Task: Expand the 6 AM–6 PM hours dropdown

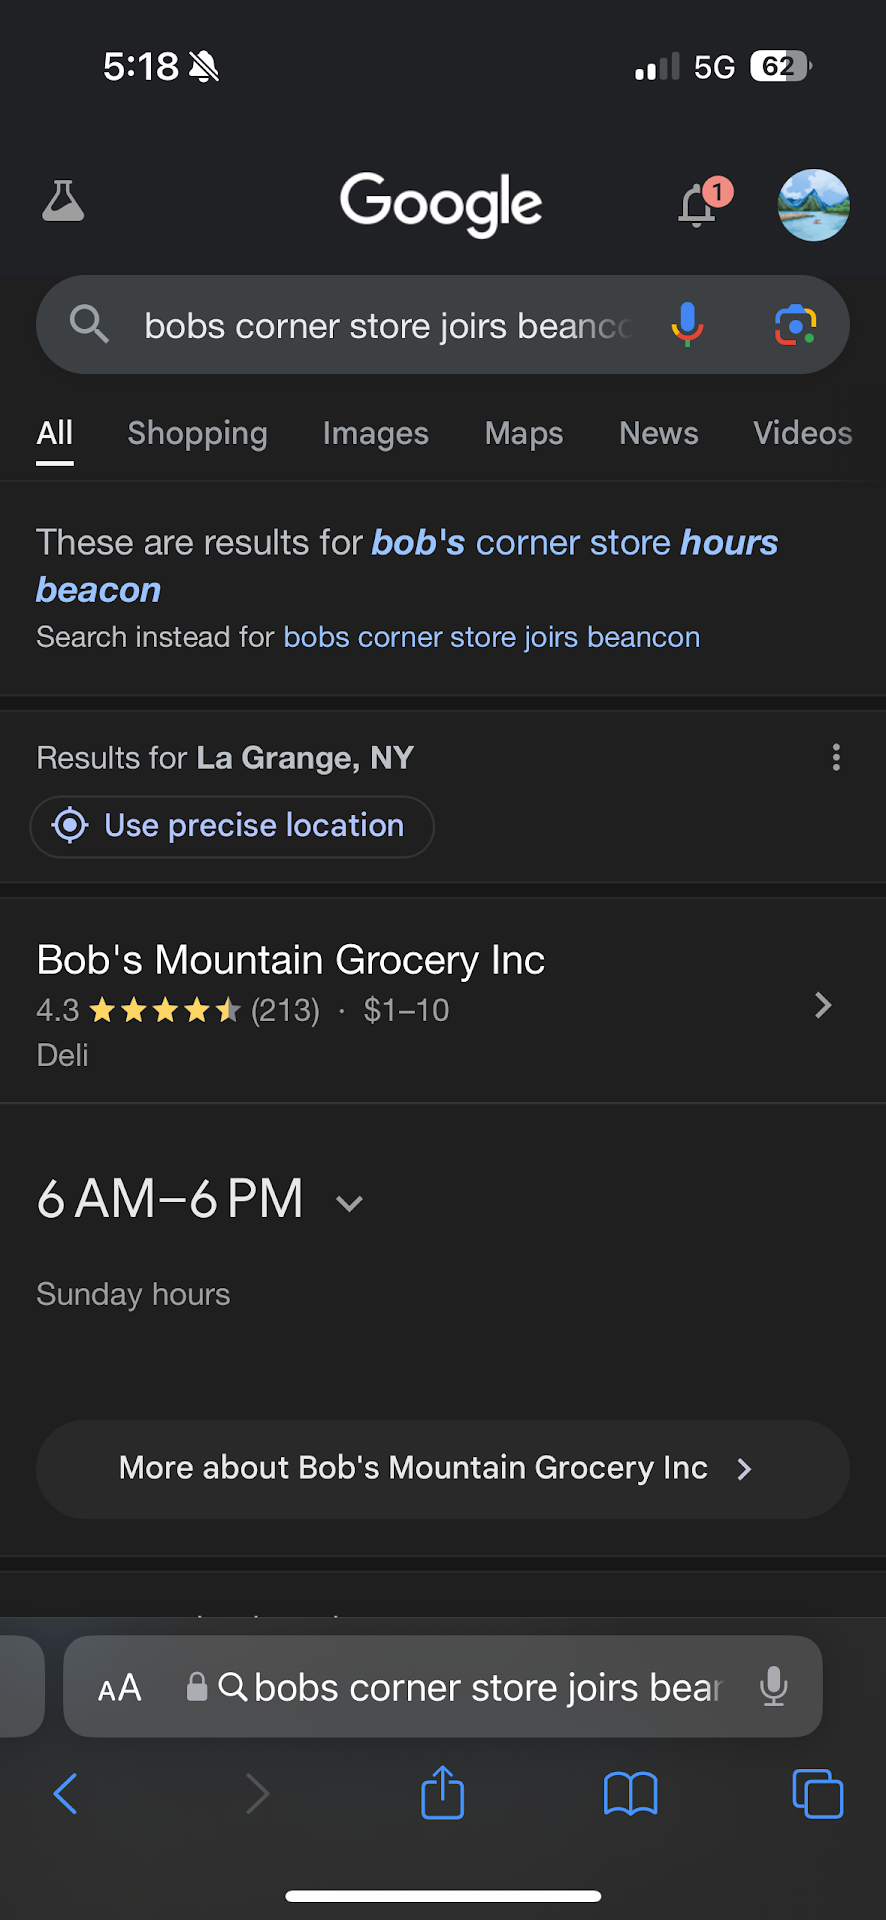Action: click(349, 1202)
